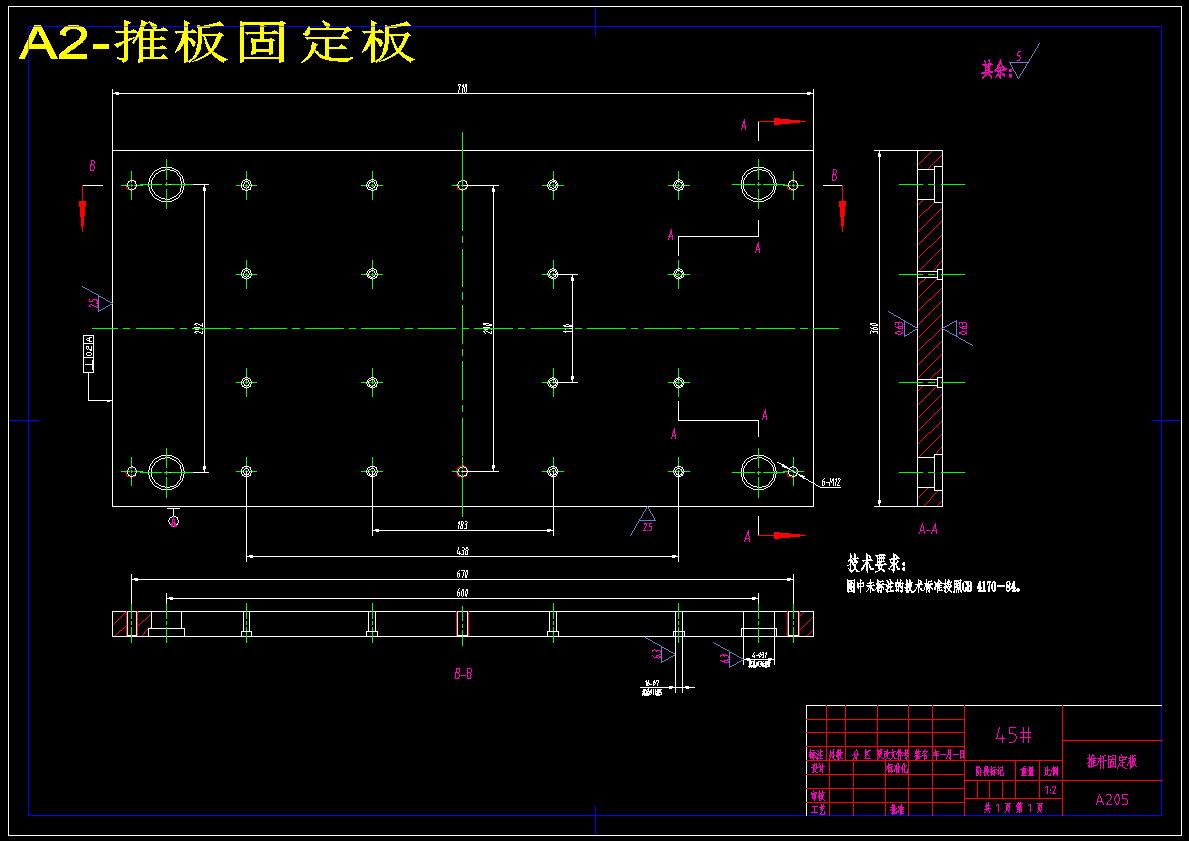Image resolution: width=1189 pixels, height=841 pixels.
Task: Click the '共 1 页 第 1 页' page count
Action: [x=1013, y=808]
